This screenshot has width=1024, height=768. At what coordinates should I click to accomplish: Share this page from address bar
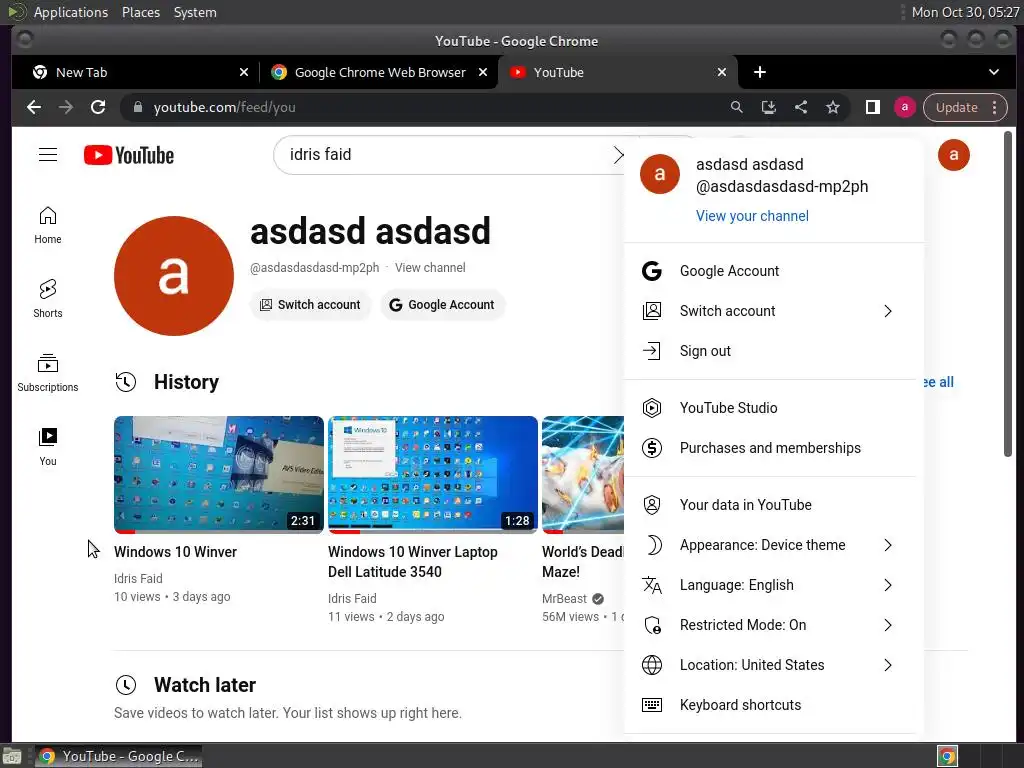click(x=801, y=107)
